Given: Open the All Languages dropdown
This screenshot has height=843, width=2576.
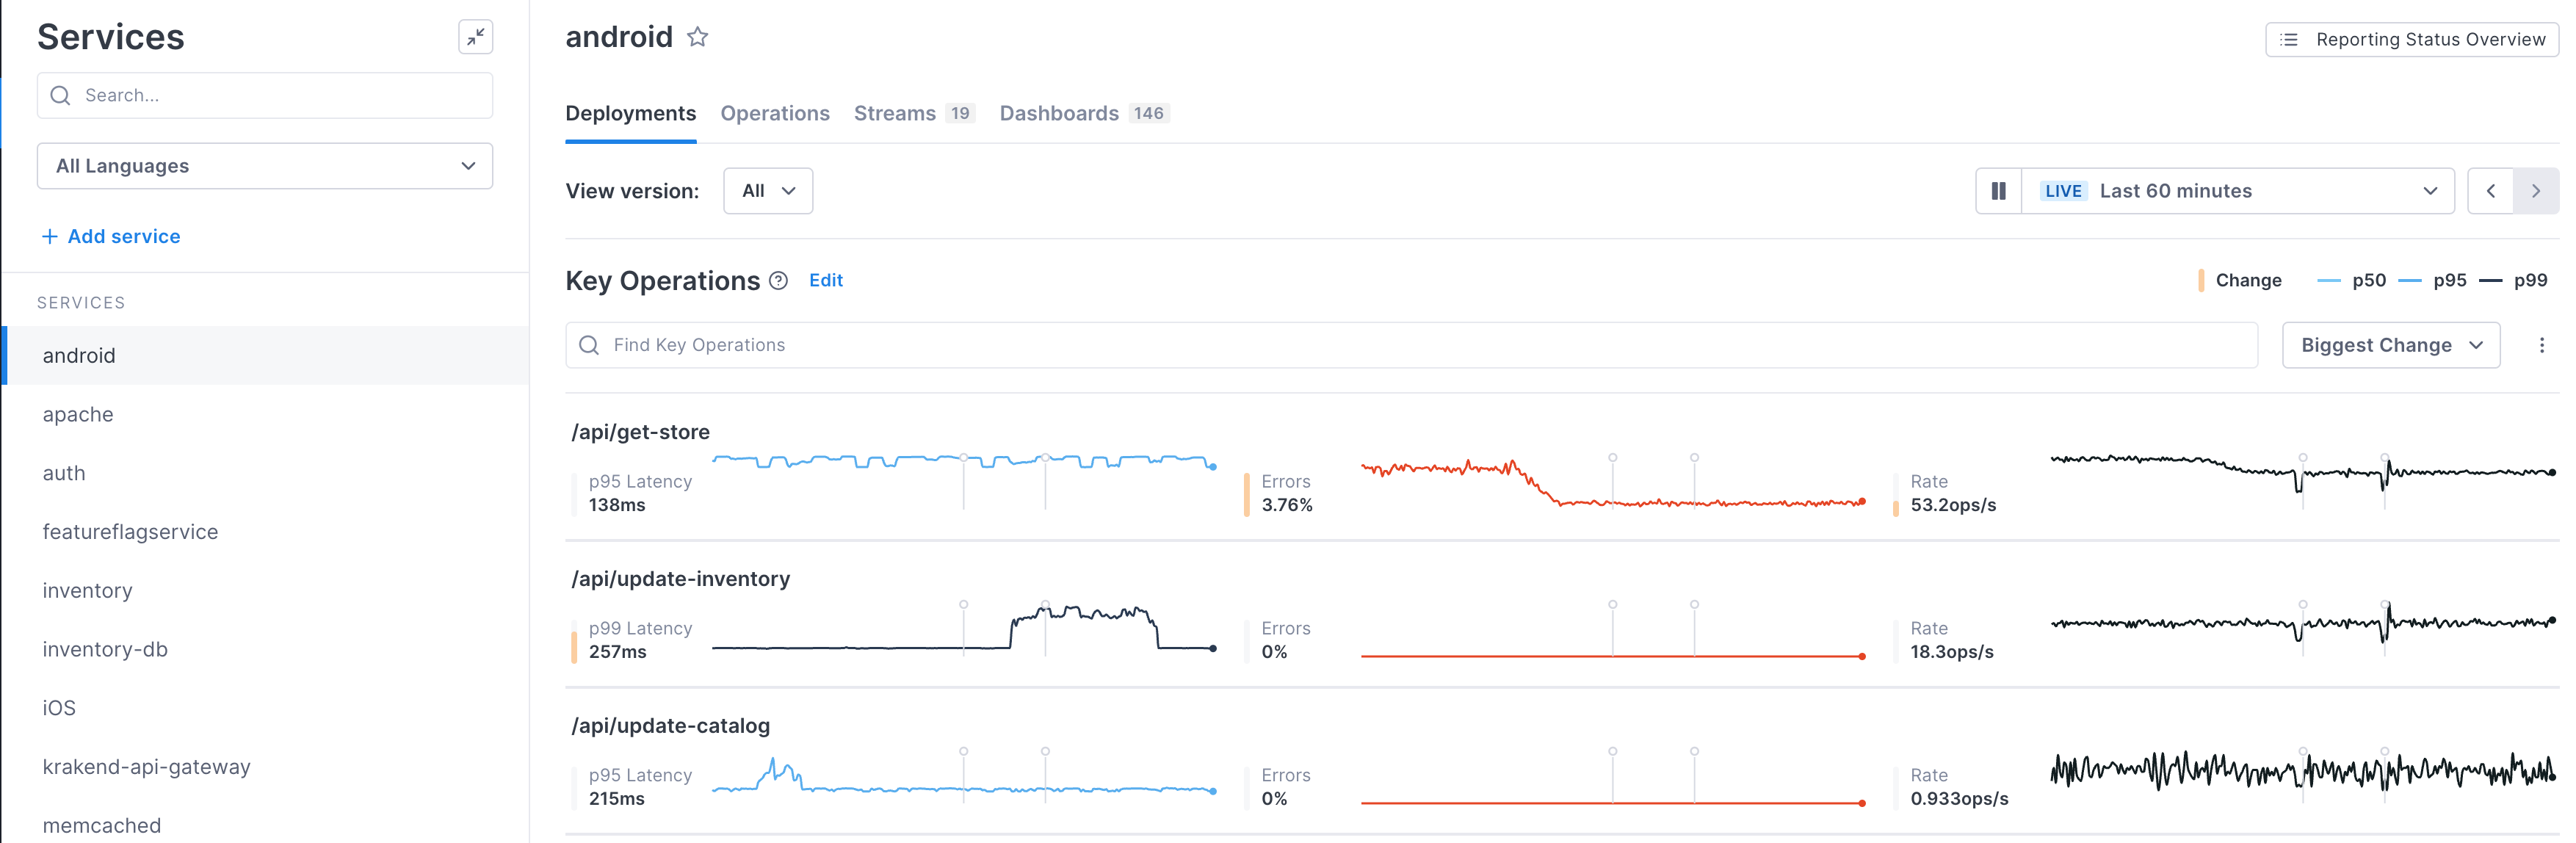Looking at the screenshot, I should (x=264, y=166).
